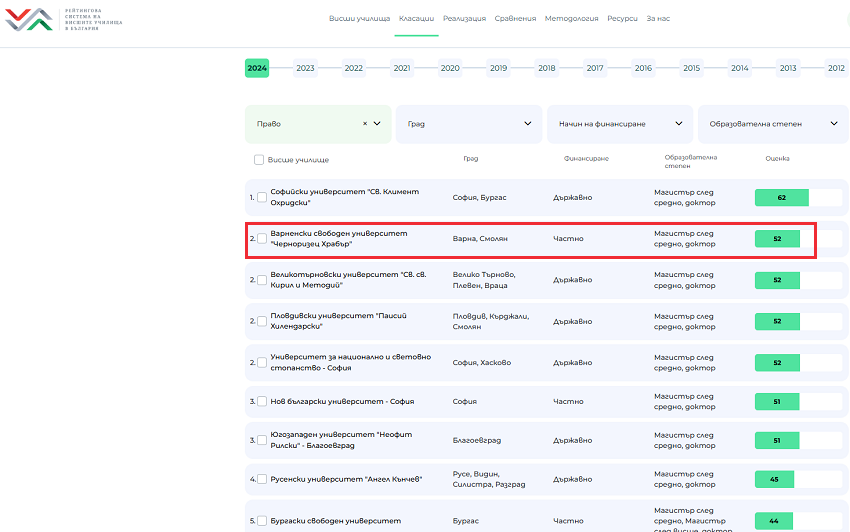Click city text "София, Бургас"
This screenshot has width=850, height=532.
[479, 197]
